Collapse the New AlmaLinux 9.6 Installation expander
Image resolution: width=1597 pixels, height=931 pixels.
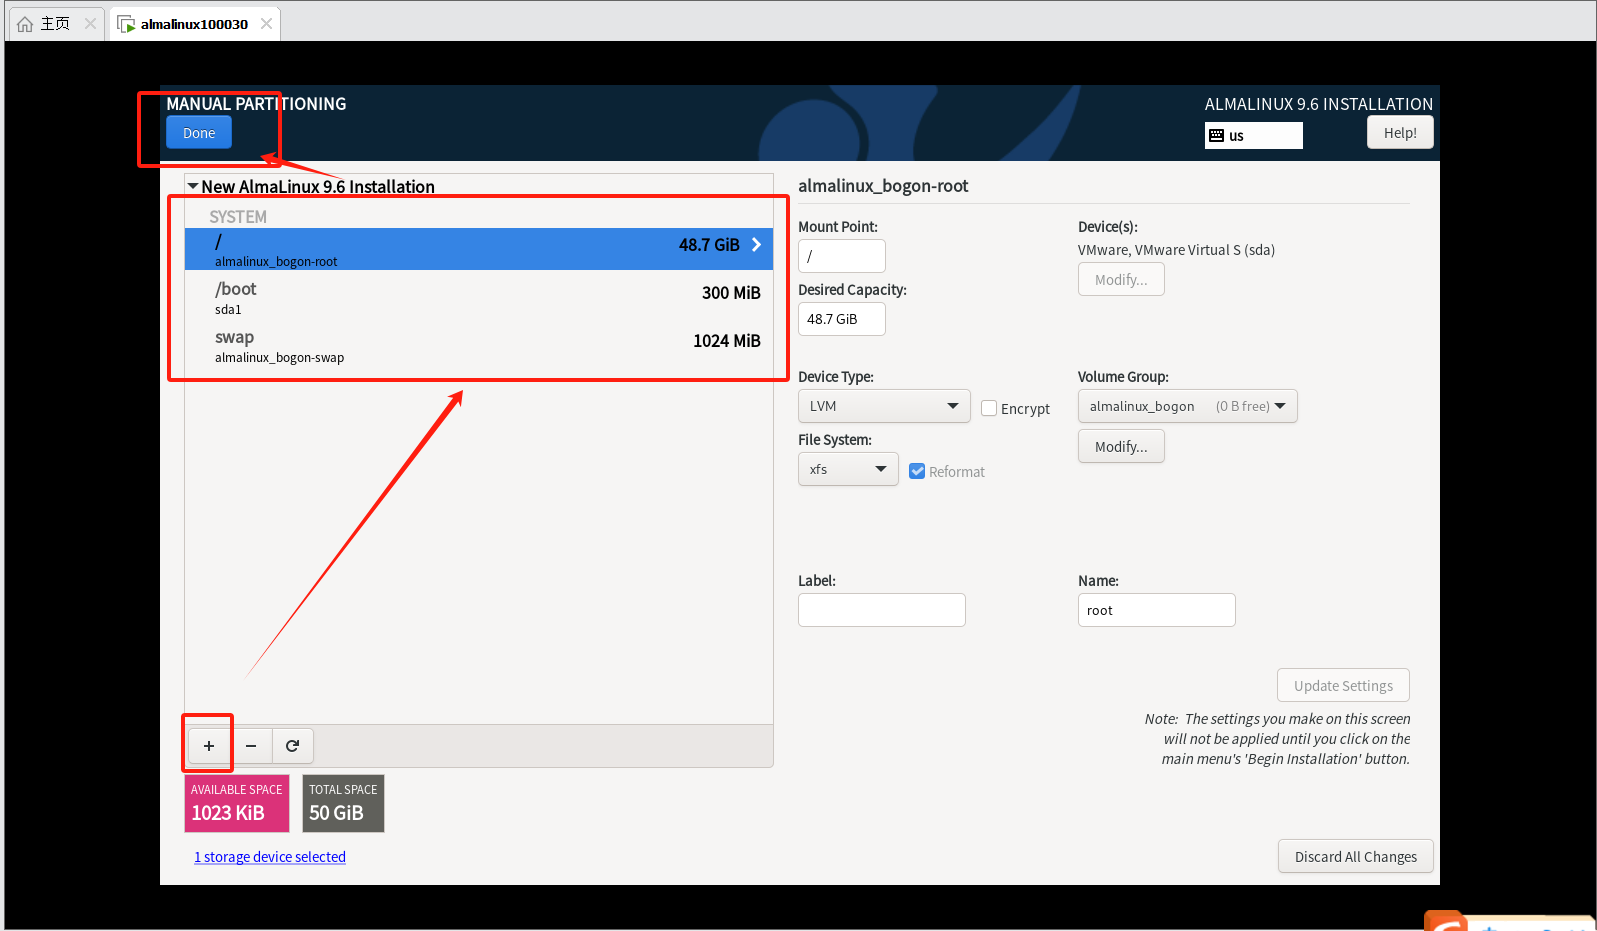click(193, 186)
